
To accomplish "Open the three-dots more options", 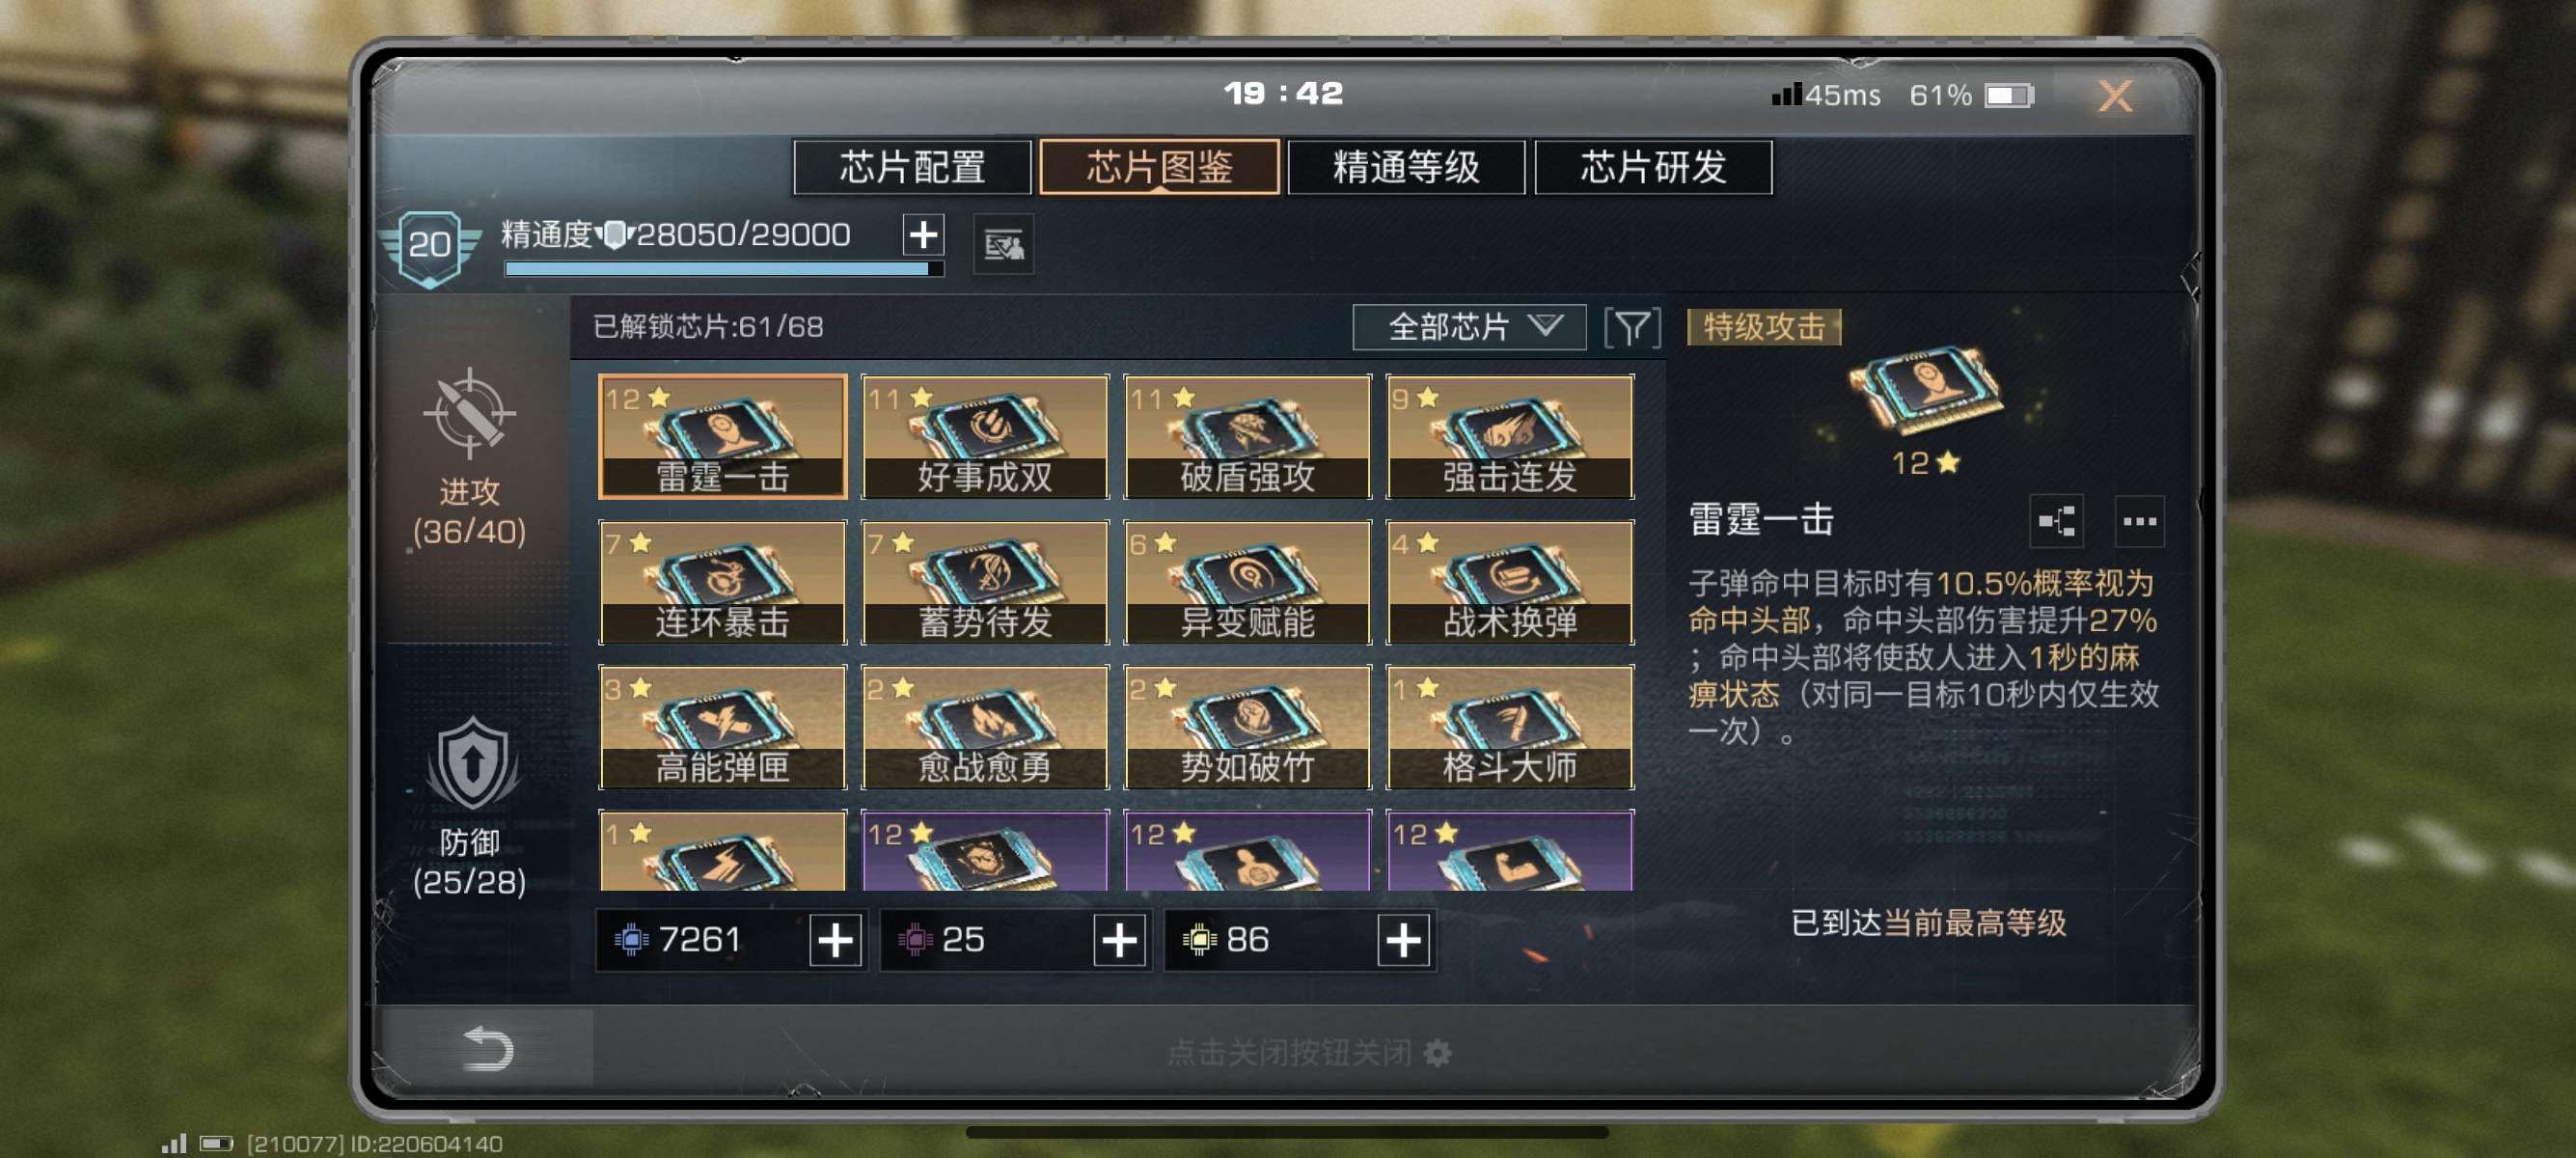I will [2139, 521].
